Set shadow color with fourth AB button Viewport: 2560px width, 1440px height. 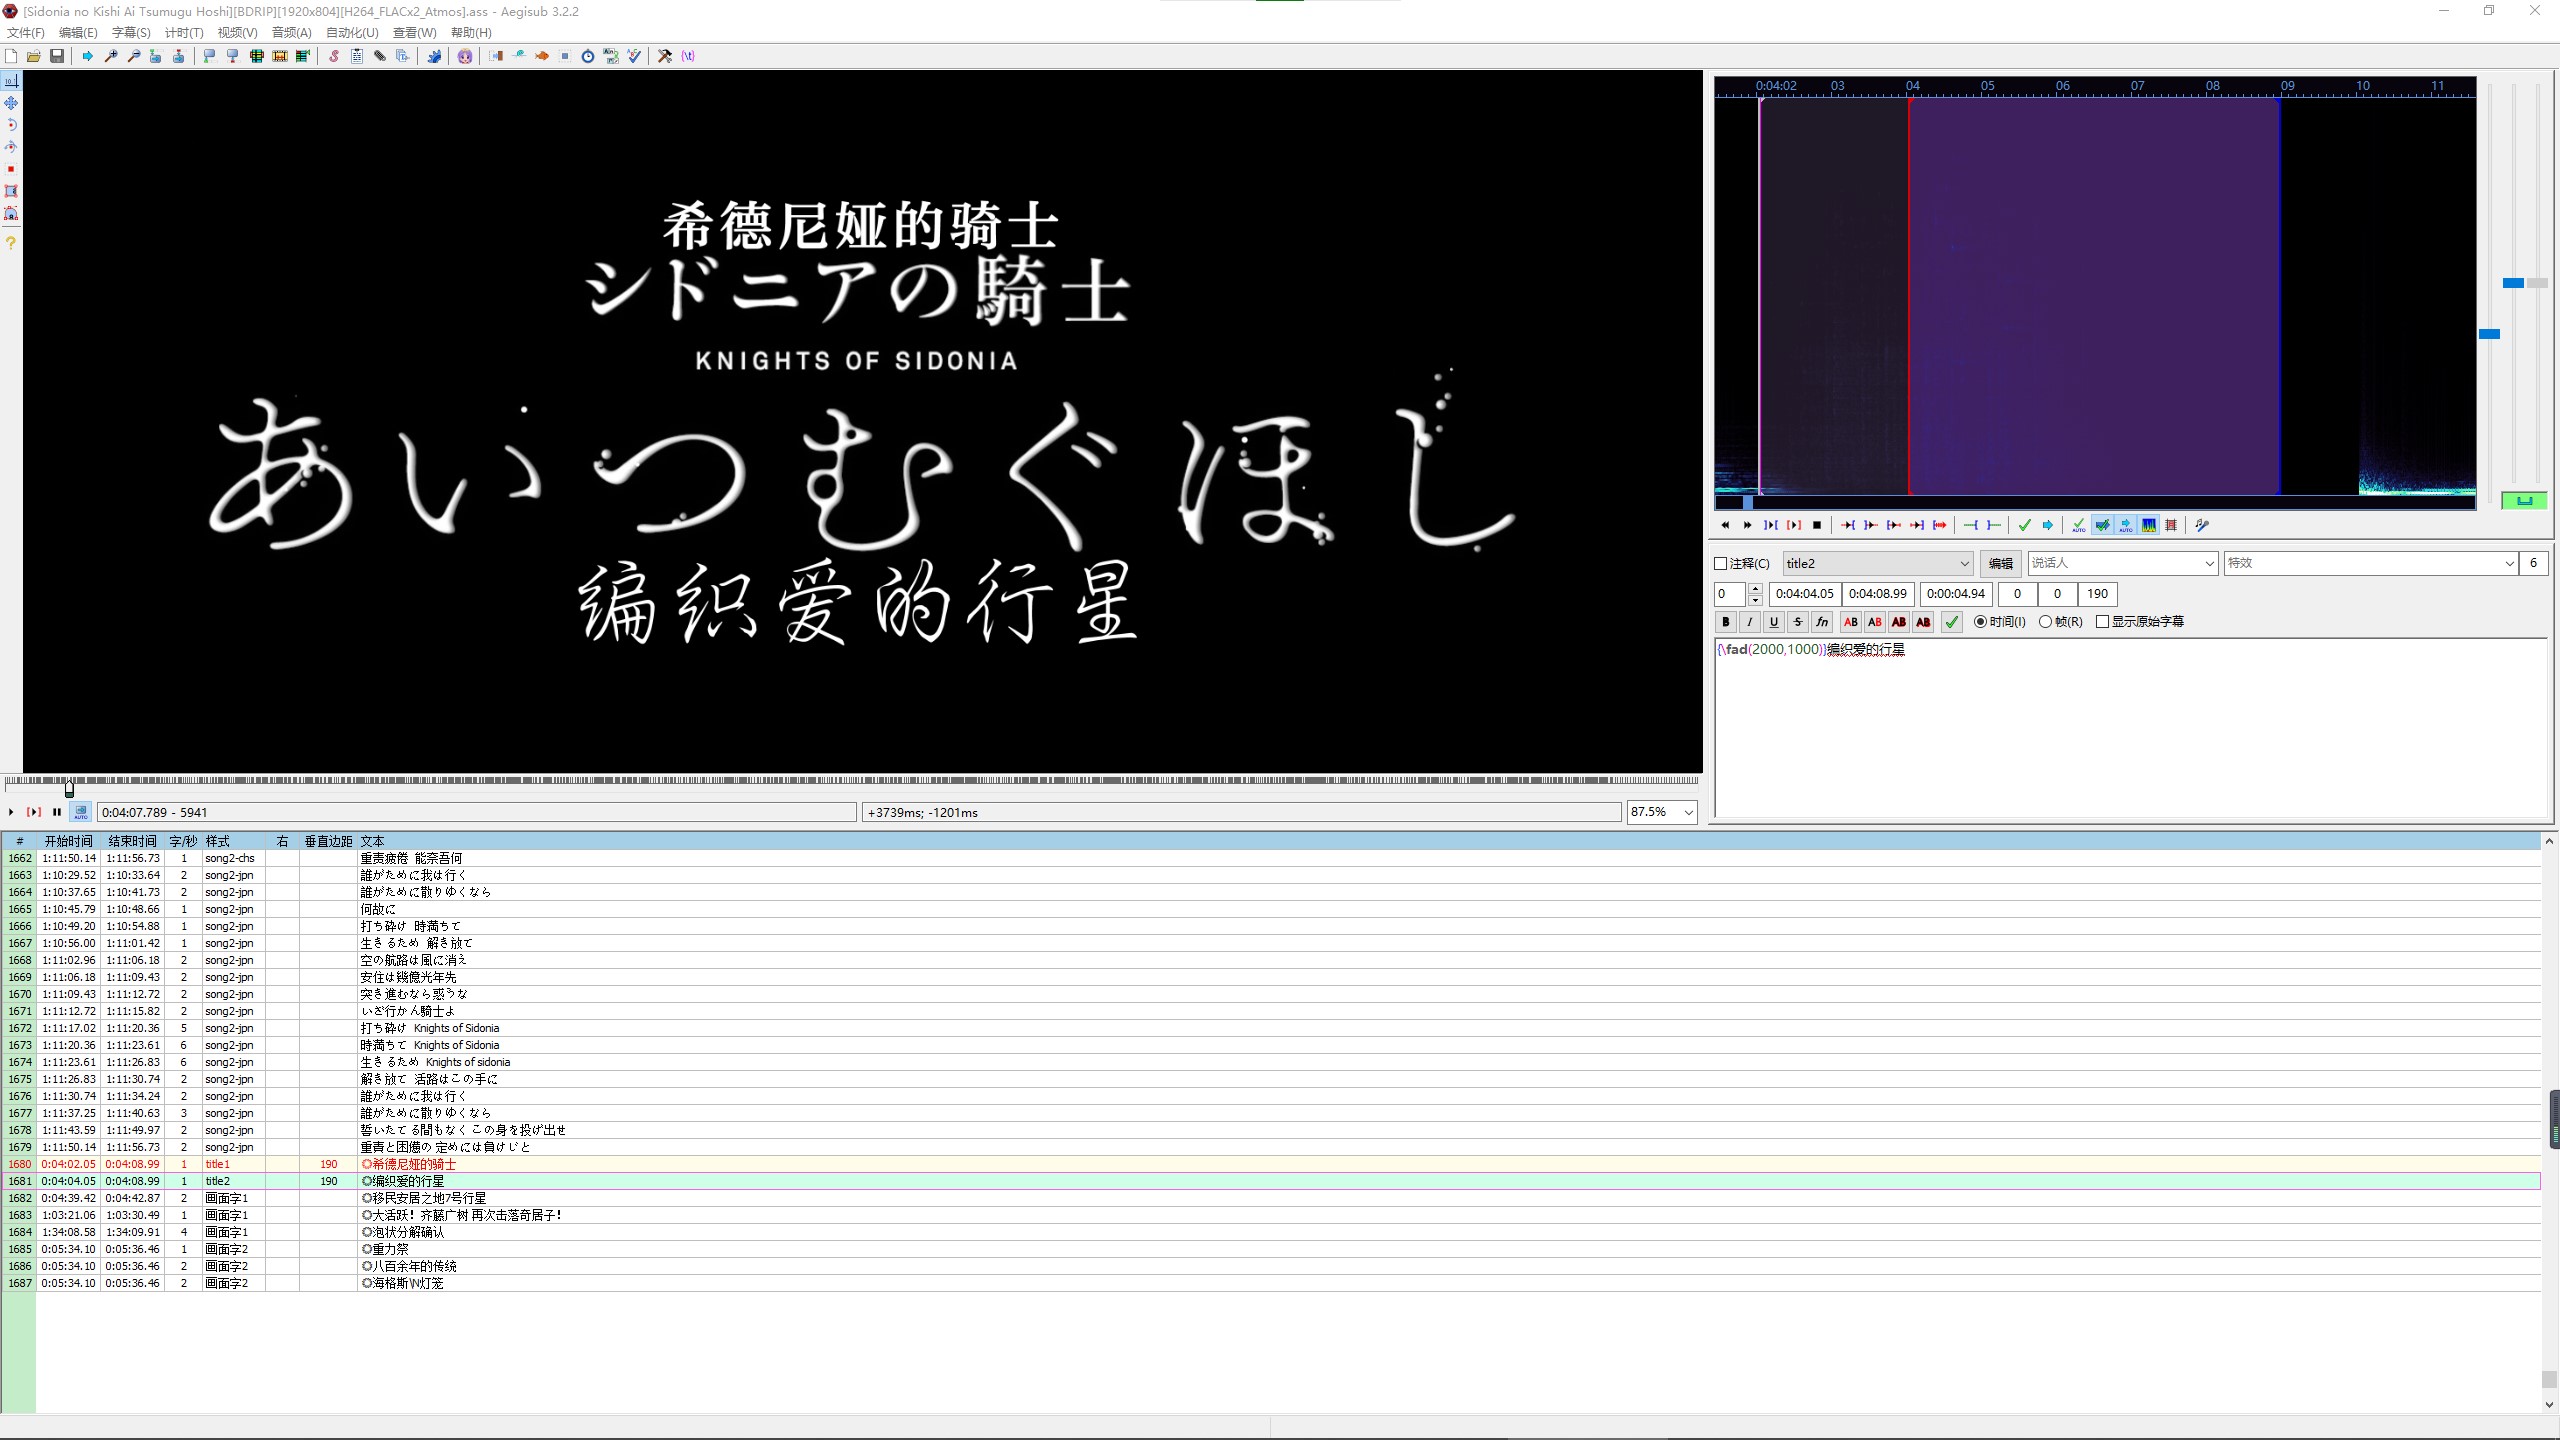pos(1923,622)
